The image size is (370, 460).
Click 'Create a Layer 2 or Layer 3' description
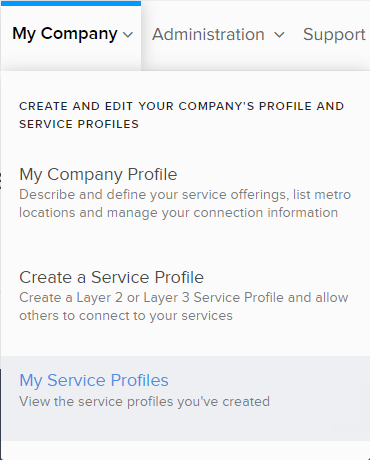184,297
